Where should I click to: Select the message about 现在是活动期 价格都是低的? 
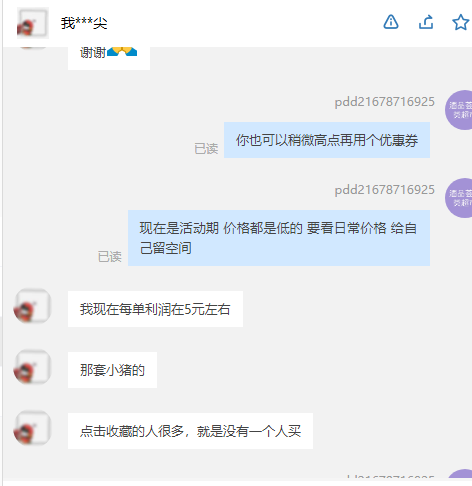tap(279, 238)
